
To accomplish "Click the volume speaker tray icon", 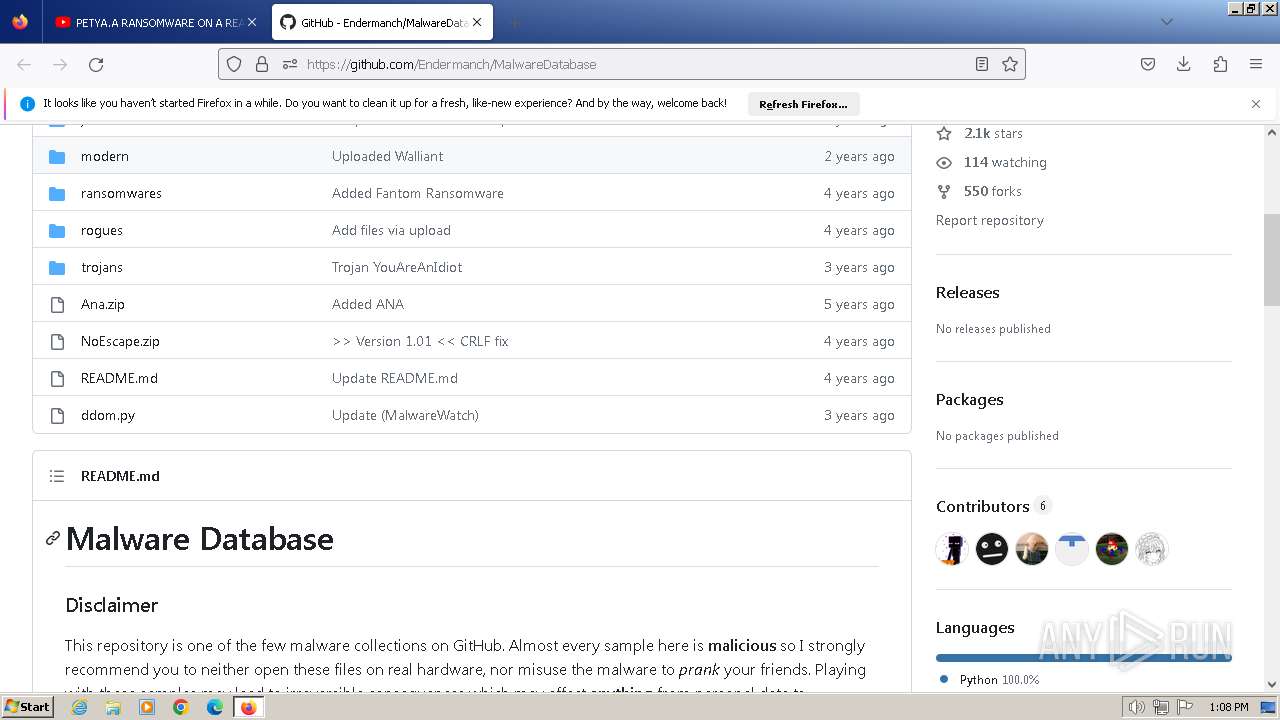I will 1137,707.
